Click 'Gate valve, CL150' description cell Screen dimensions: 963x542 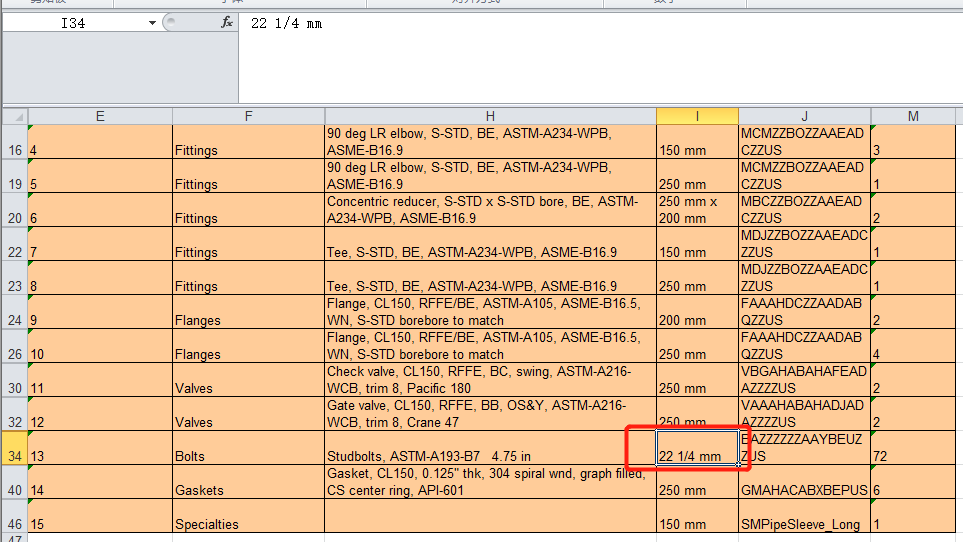point(490,414)
